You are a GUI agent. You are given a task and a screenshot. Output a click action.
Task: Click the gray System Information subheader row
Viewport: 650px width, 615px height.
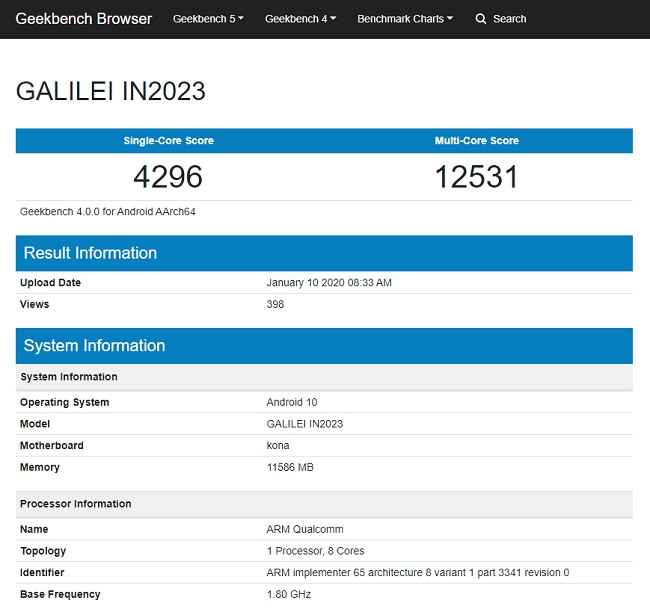(324, 377)
